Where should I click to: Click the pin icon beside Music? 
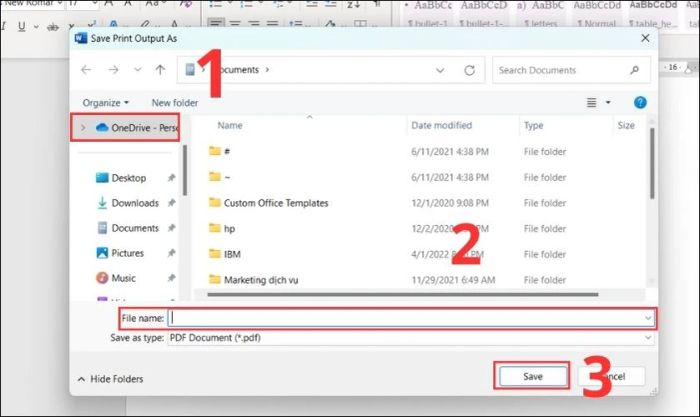click(x=171, y=278)
